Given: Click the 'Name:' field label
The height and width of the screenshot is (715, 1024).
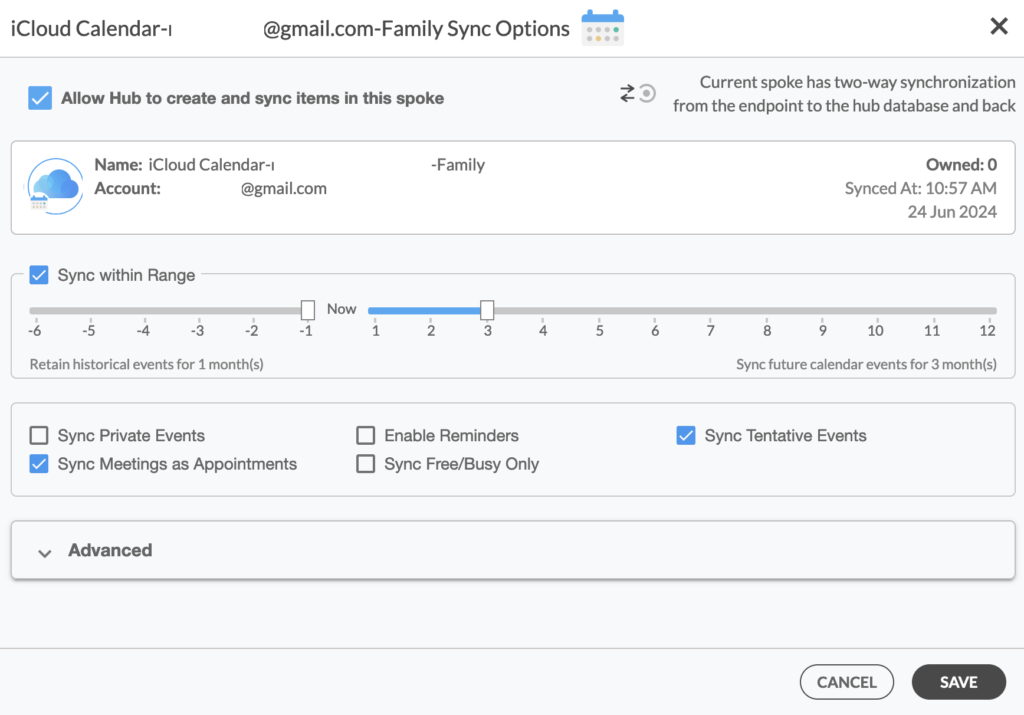Looking at the screenshot, I should click(x=118, y=165).
